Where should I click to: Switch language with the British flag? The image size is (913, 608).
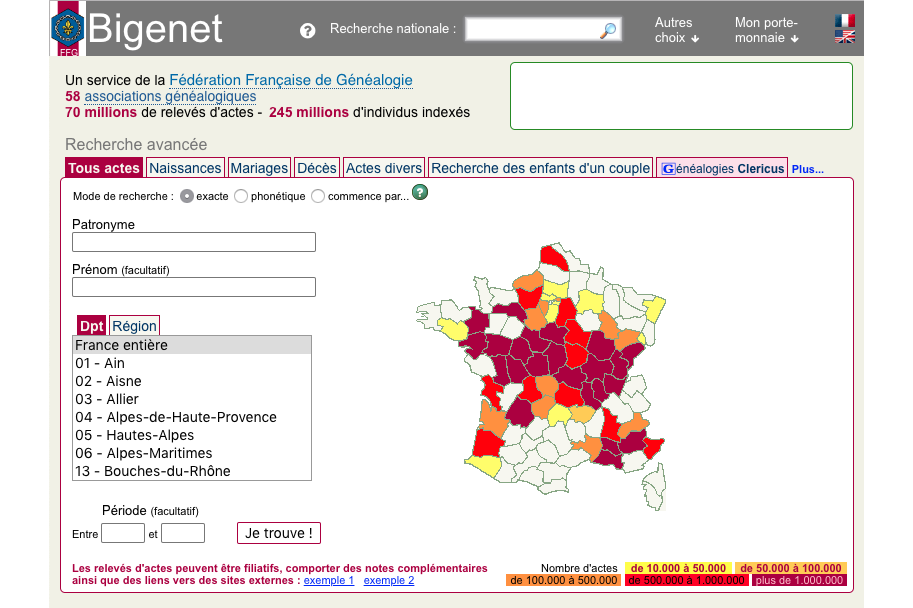(844, 37)
